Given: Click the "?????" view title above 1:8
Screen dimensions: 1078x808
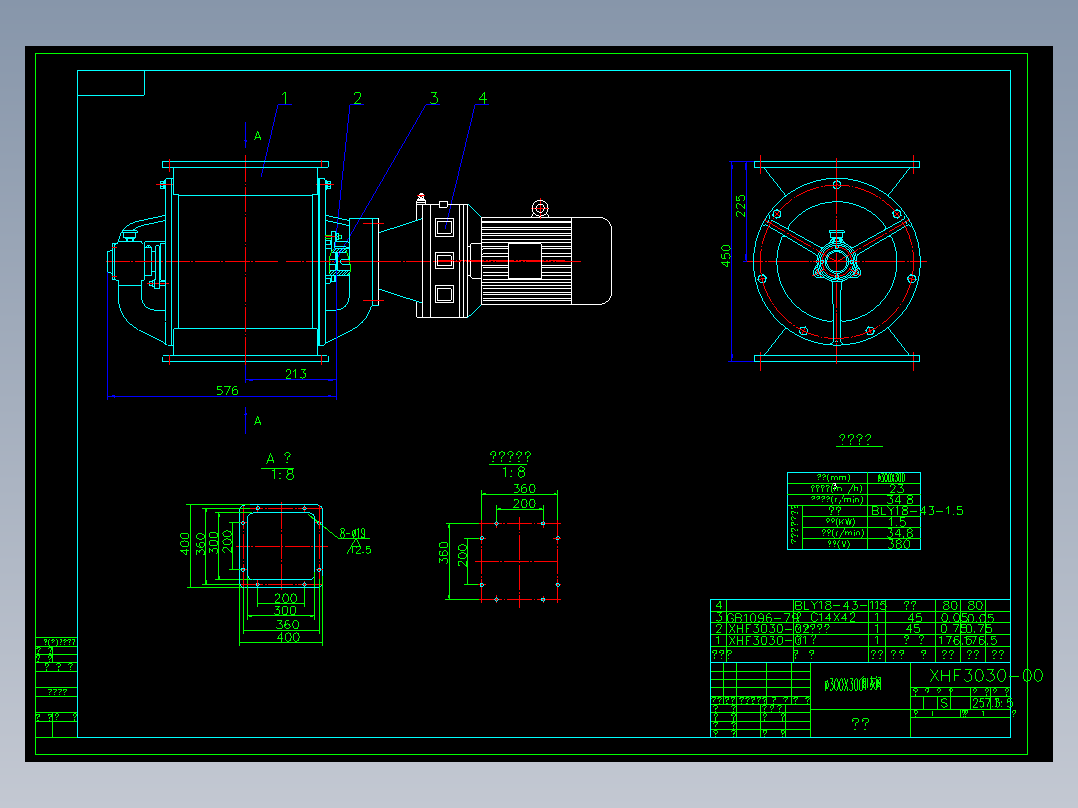Looking at the screenshot, I should pyautogui.click(x=510, y=457).
